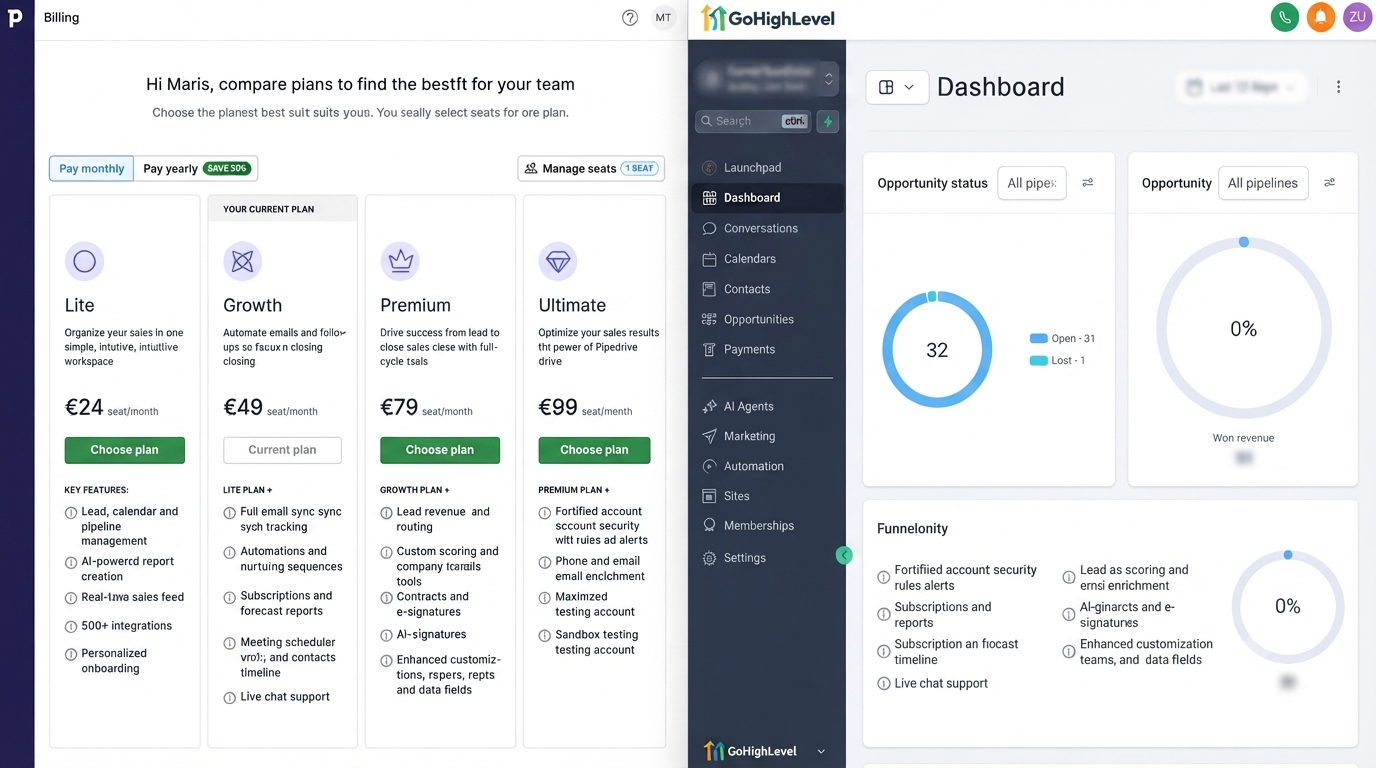Click the Funnelonity 0% progress ring
Screen dimensions: 1376x768
coord(1288,606)
